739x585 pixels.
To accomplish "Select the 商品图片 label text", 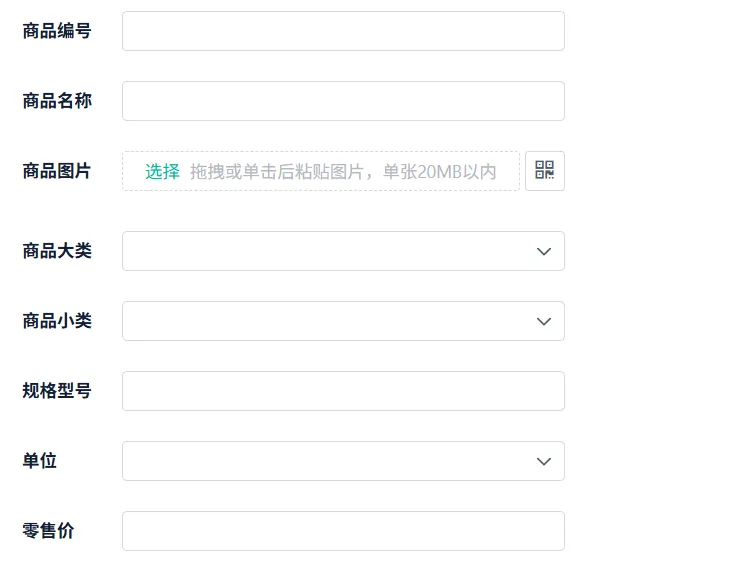I will pos(57,171).
